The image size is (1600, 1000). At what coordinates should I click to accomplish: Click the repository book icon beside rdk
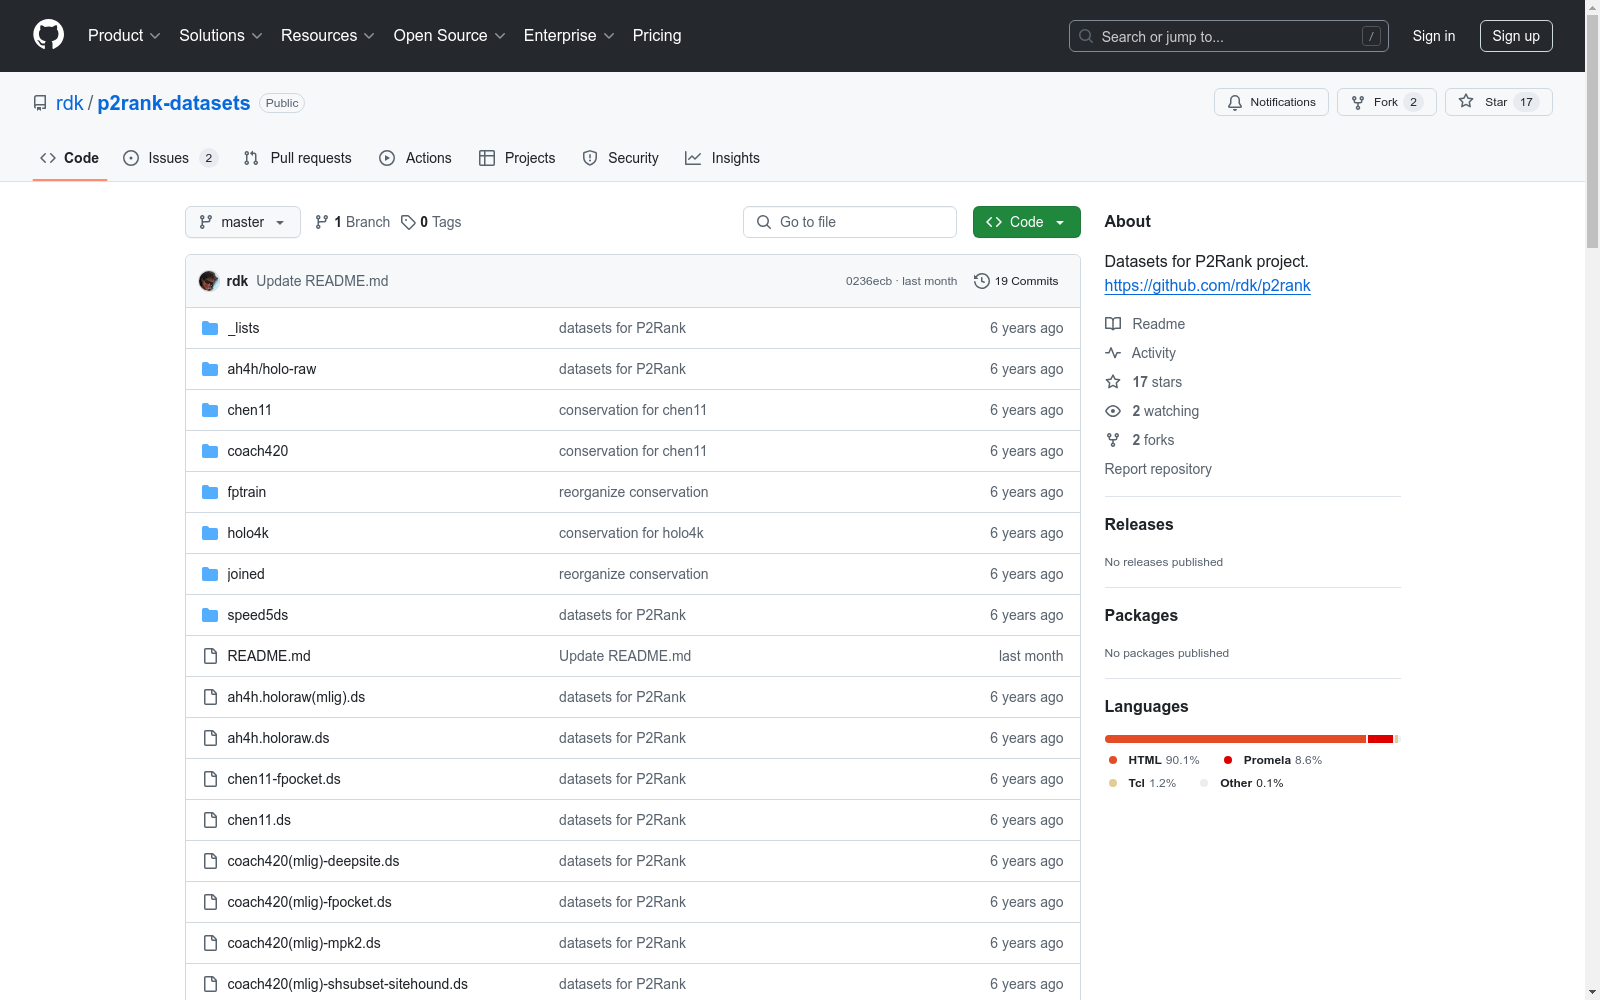40,103
